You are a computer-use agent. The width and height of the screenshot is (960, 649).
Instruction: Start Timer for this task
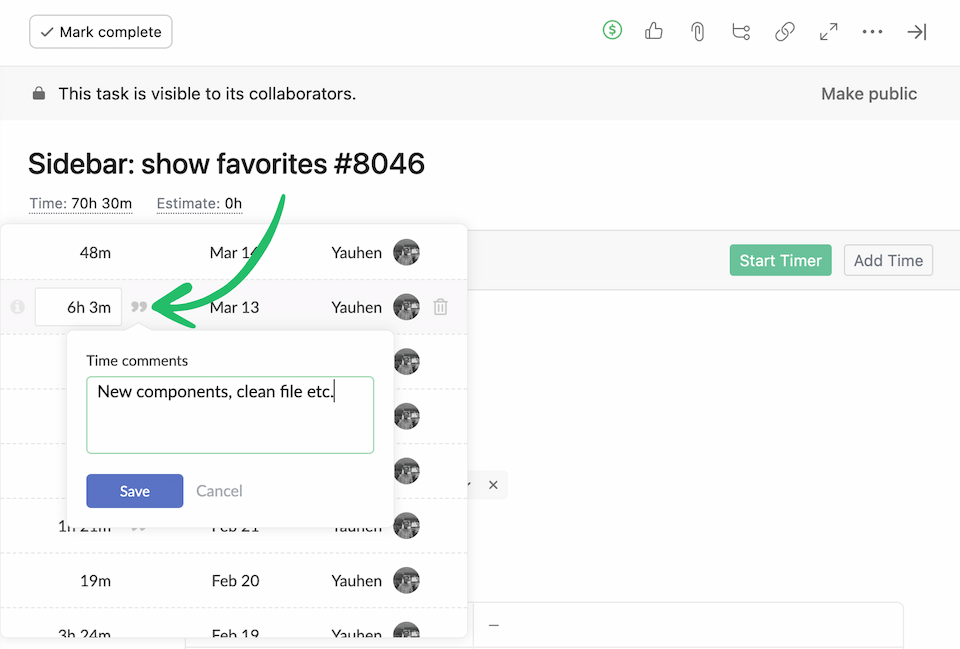(780, 260)
